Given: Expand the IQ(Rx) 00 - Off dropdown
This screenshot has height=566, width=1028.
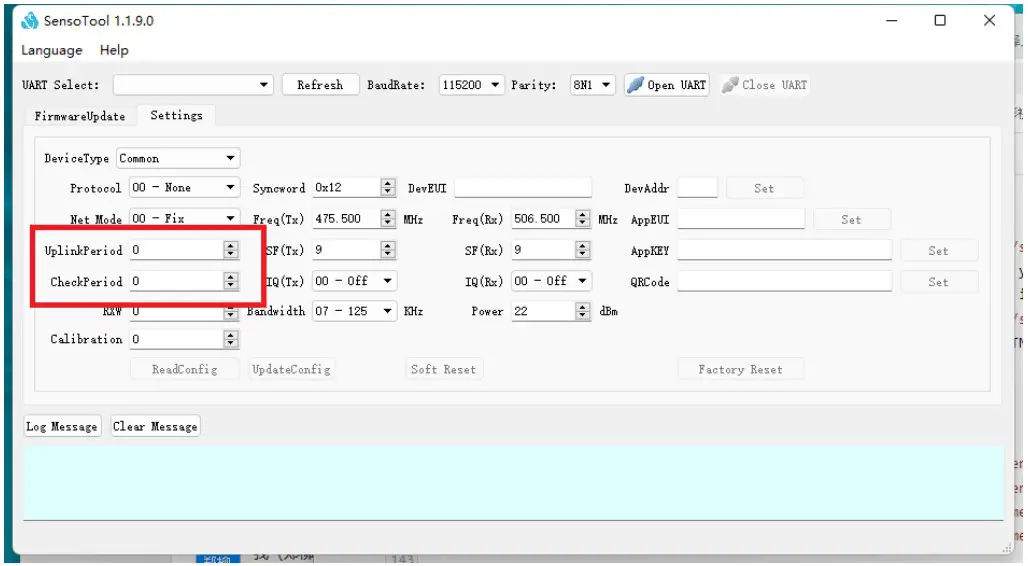Looking at the screenshot, I should pos(551,281).
